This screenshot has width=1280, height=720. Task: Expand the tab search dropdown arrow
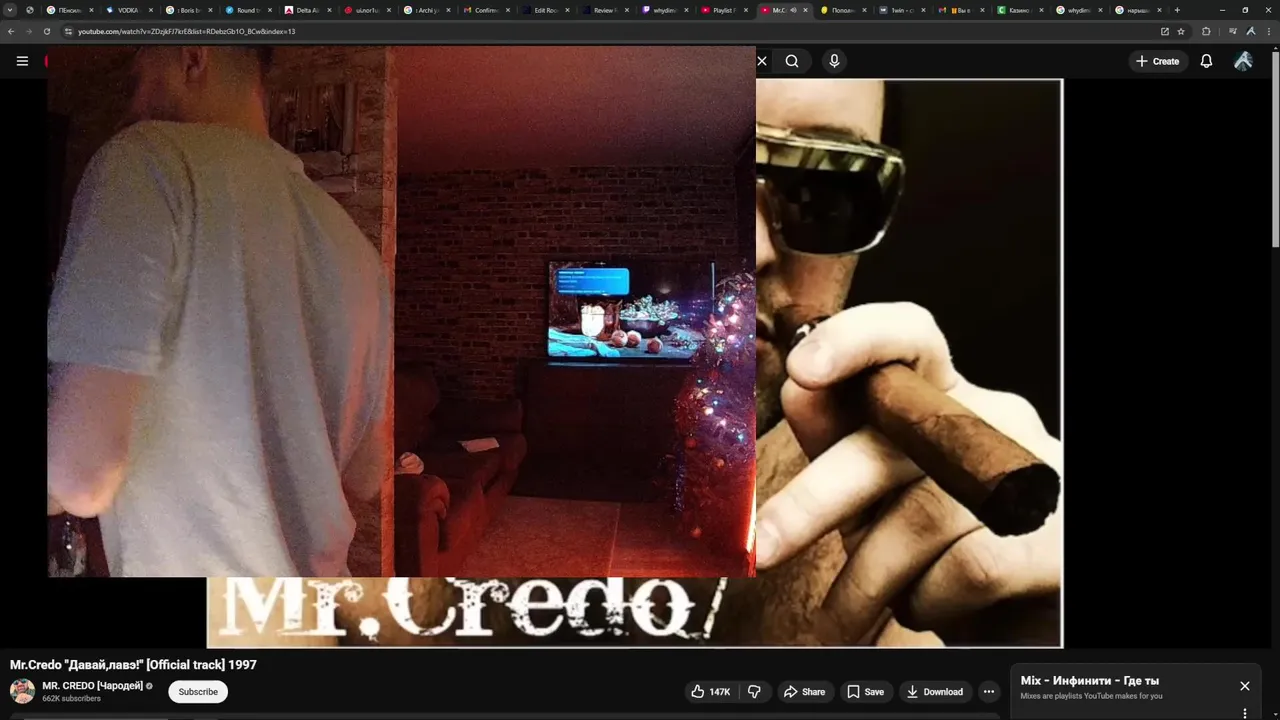[x=10, y=10]
